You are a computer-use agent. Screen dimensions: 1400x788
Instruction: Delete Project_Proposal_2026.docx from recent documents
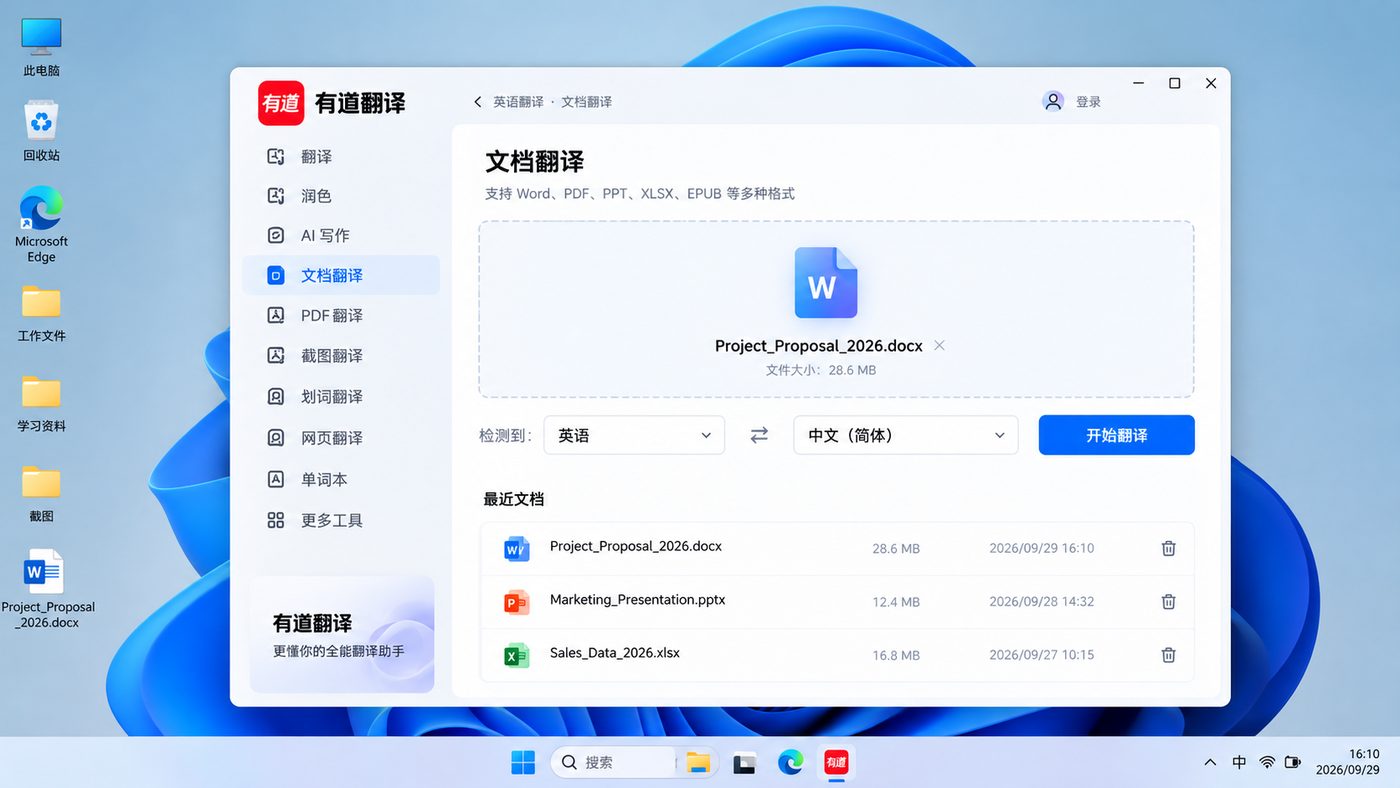1168,548
